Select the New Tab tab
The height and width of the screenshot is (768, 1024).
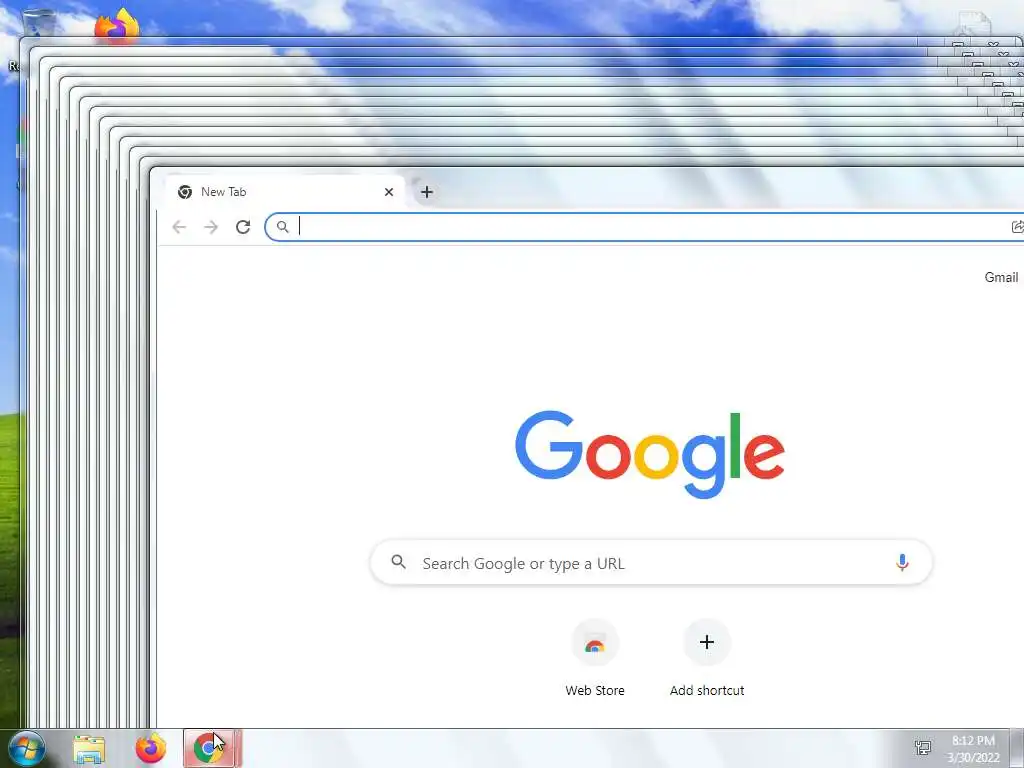[285, 192]
